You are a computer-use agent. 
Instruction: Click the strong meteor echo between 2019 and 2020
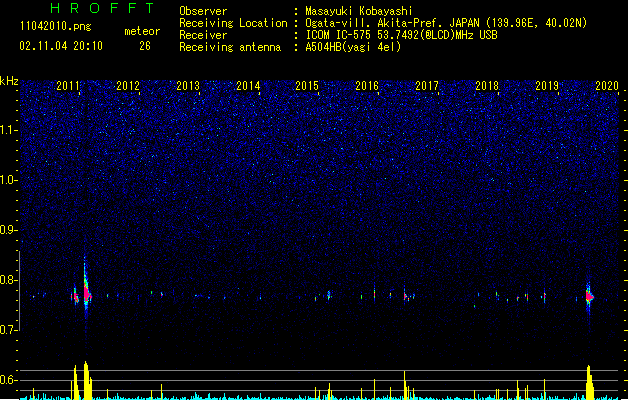pos(589,297)
